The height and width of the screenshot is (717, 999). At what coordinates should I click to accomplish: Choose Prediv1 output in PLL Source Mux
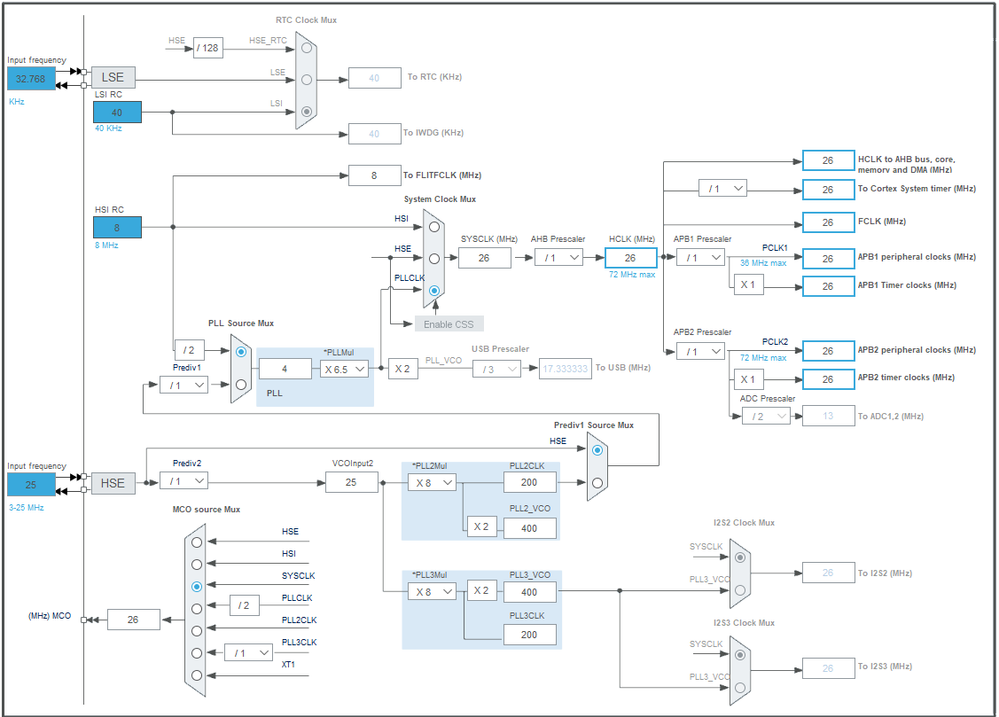point(241,384)
